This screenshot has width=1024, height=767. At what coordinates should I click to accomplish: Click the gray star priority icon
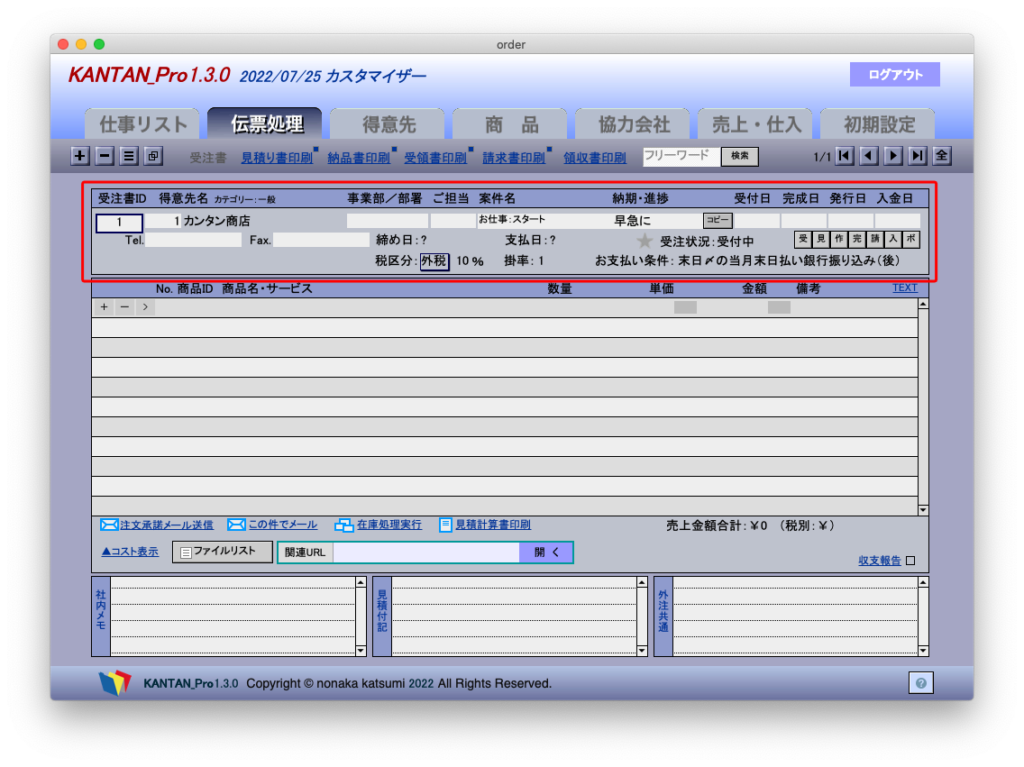[645, 241]
